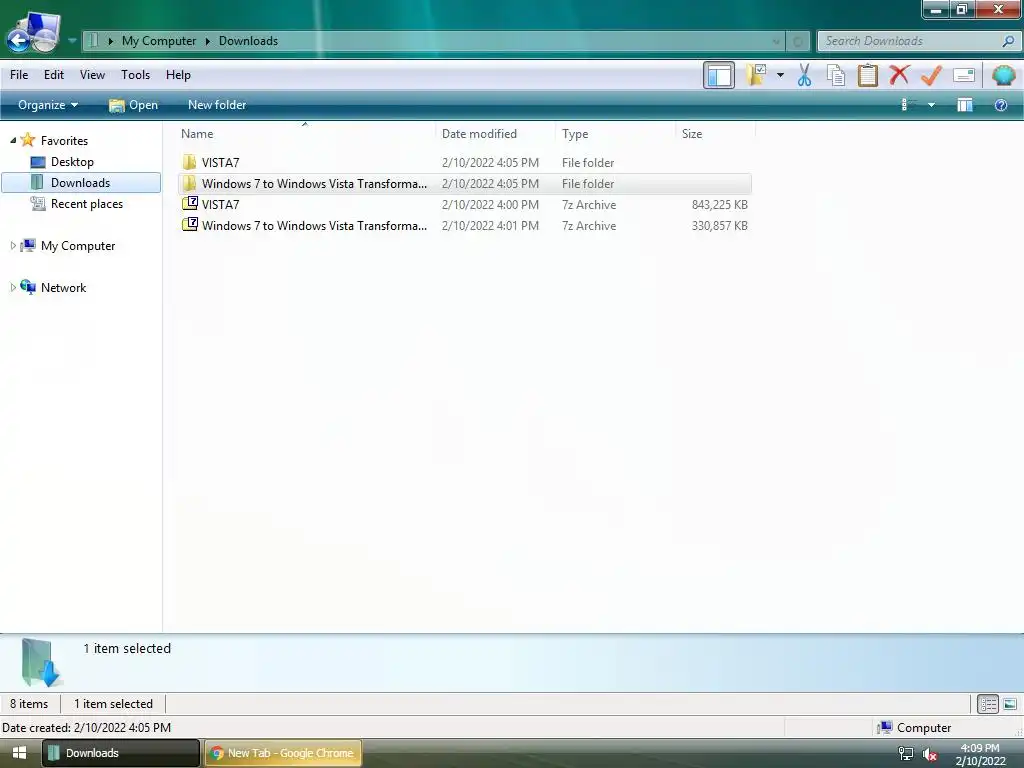Expand breadcrumb arrow after My Computer
Viewport: 1024px width, 768px height.
(208, 40)
